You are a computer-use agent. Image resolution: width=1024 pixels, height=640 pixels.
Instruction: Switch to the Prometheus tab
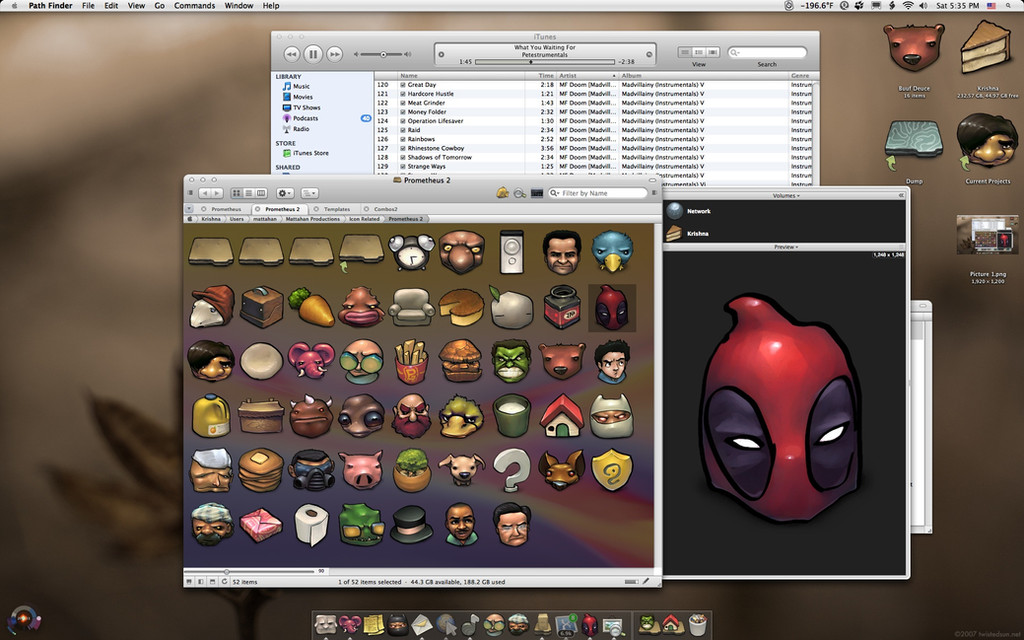(x=222, y=209)
